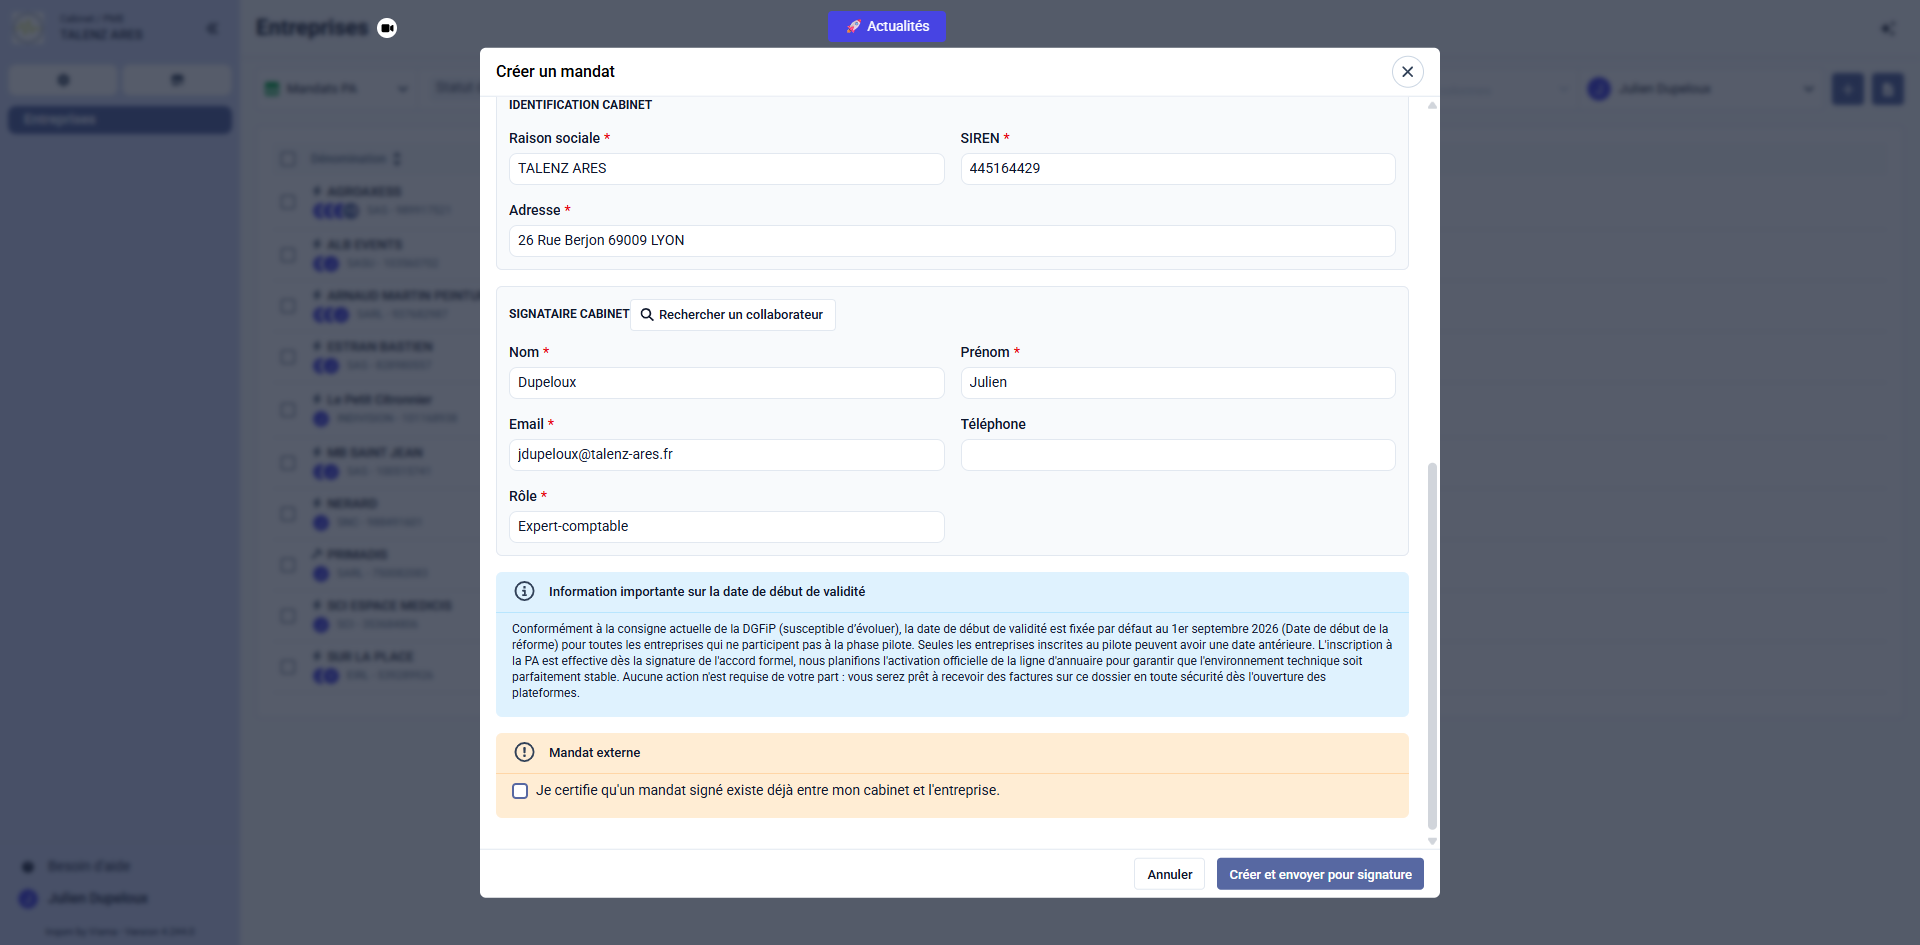Close the Créer un mandat dialog
This screenshot has height=945, width=1920.
1407,72
